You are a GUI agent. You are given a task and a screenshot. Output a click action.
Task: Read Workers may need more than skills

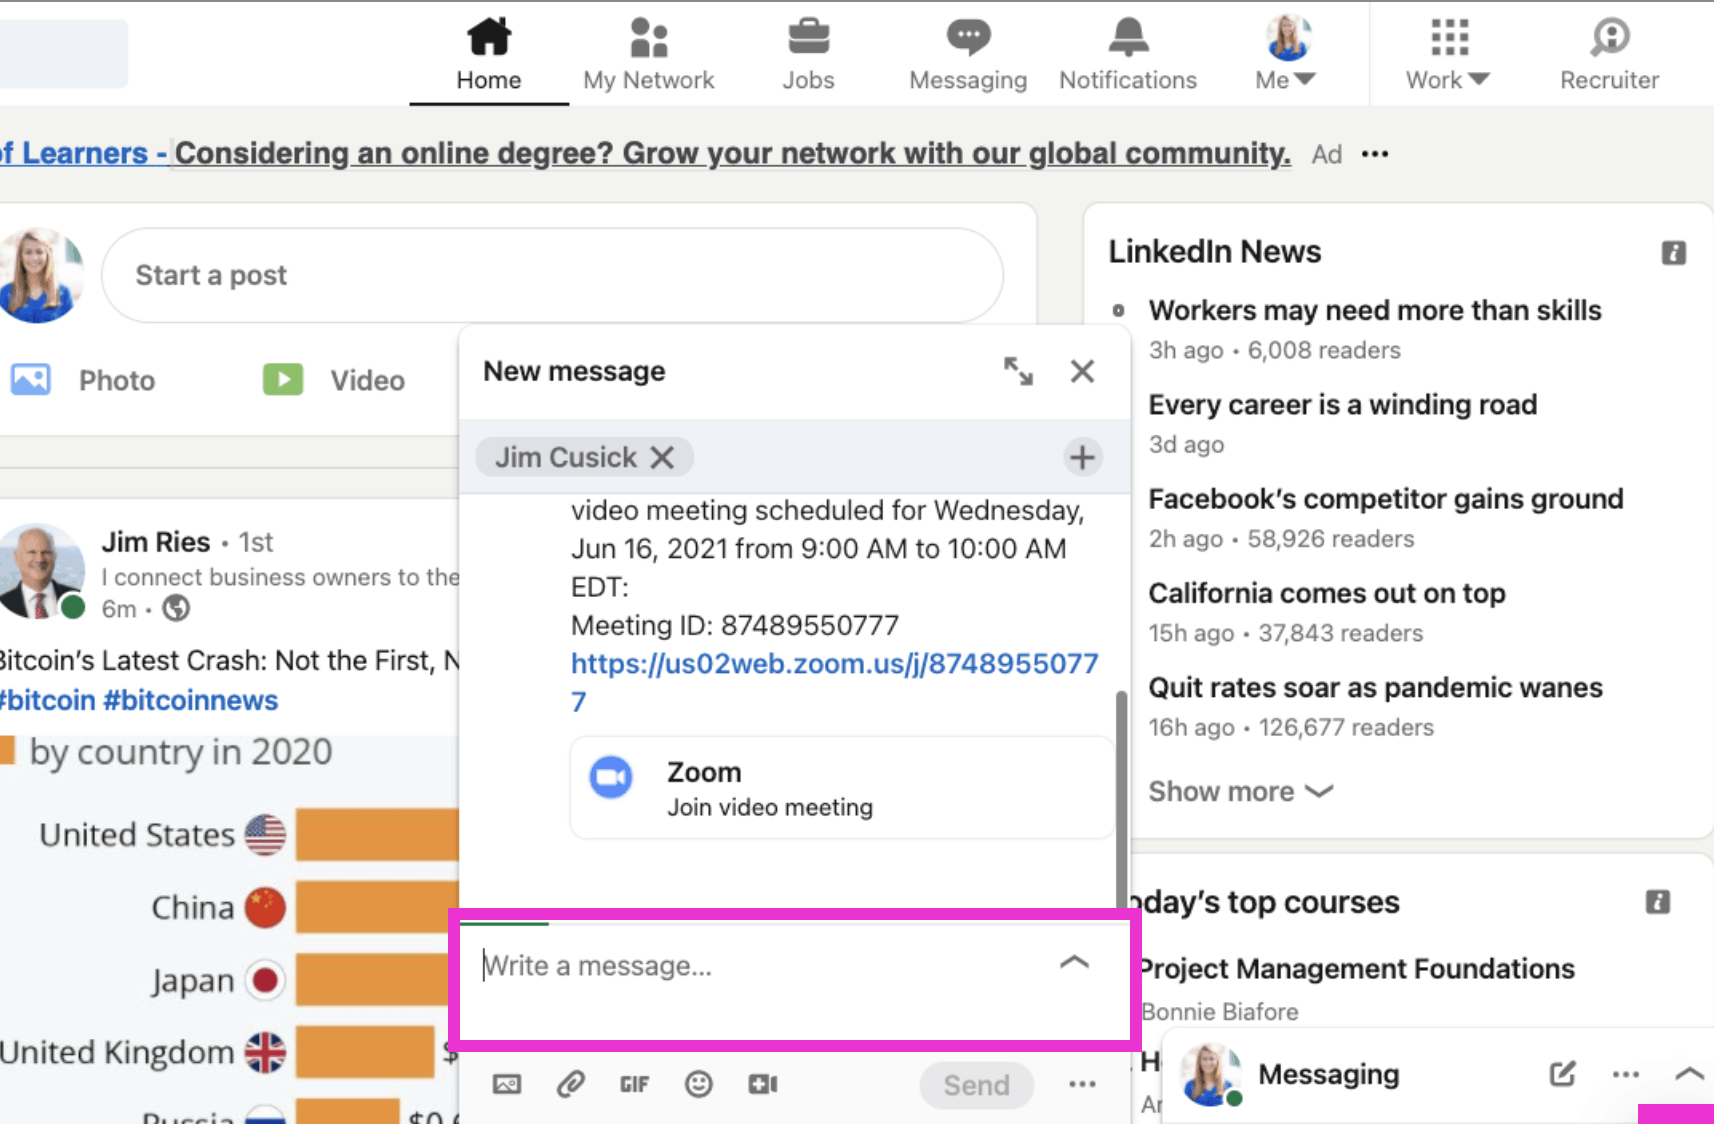click(1375, 310)
